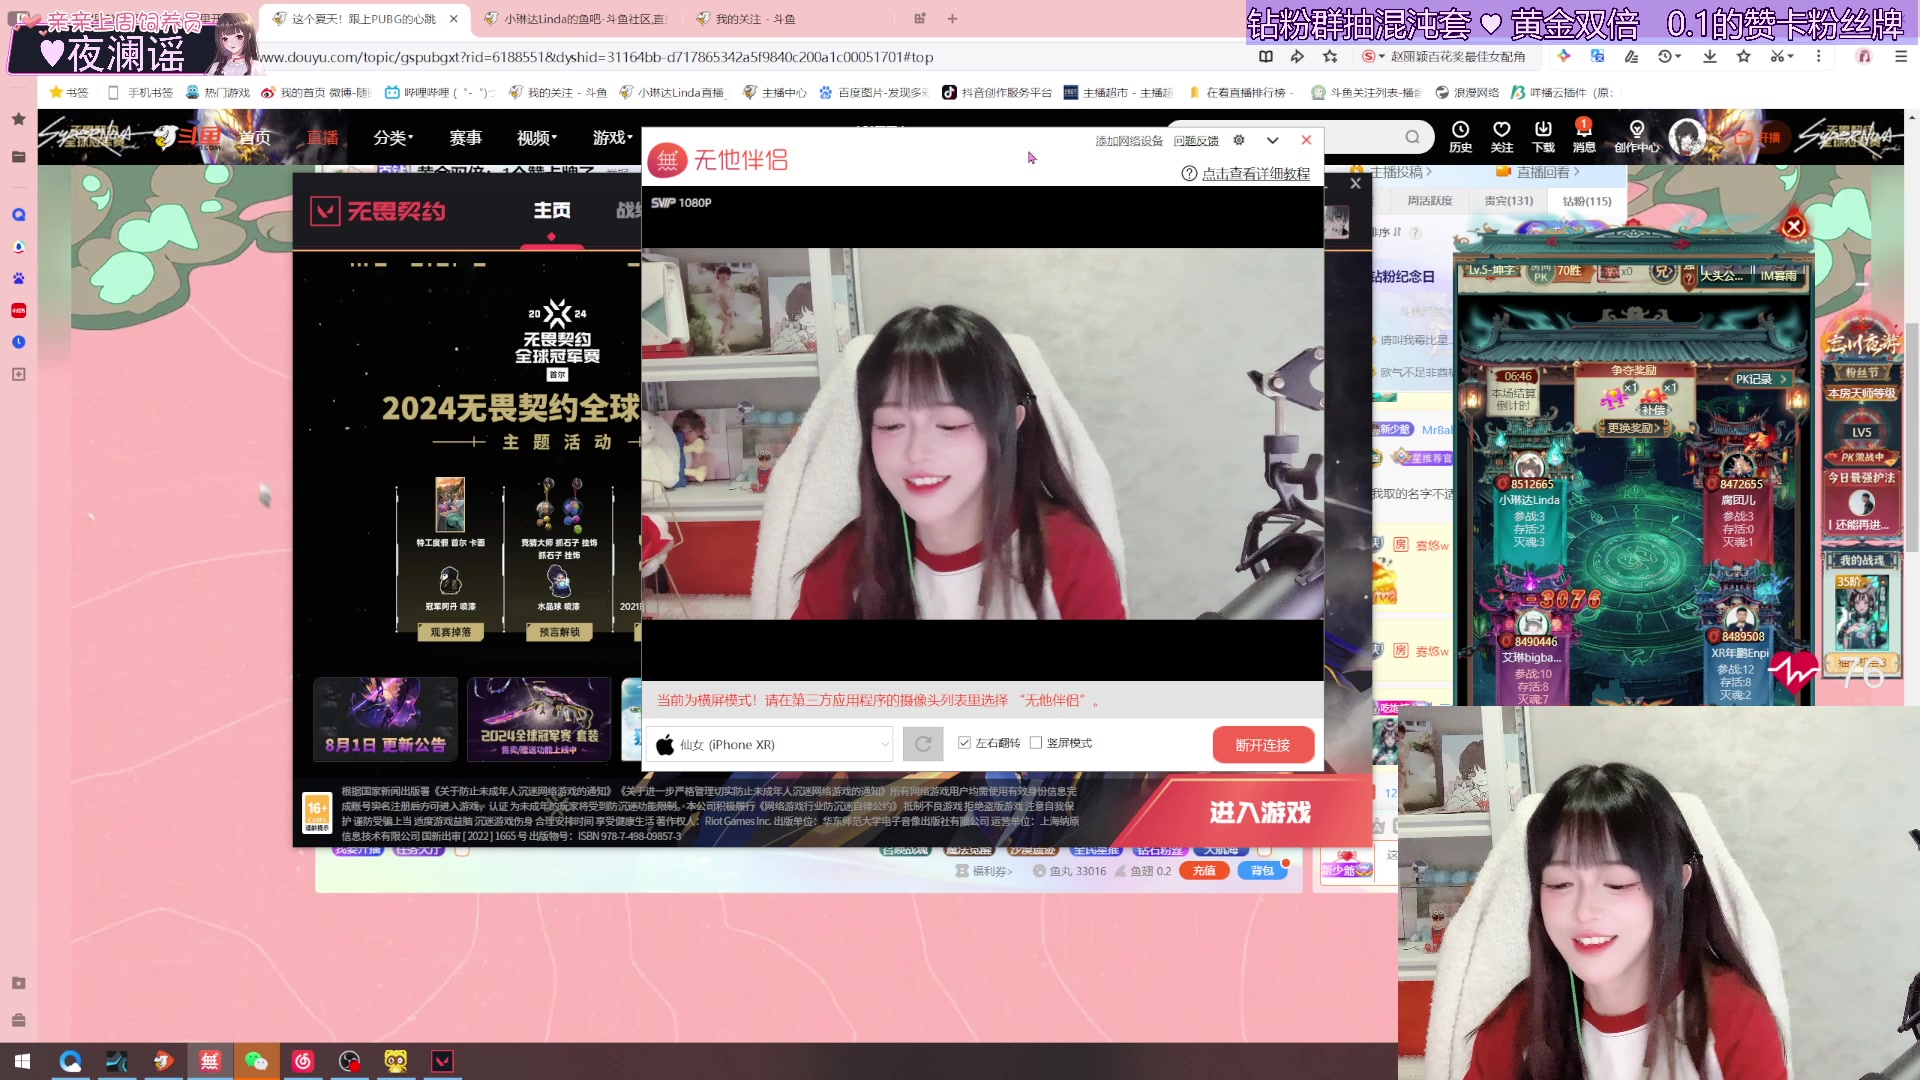
Task: Open 背包 backpack button
Action: (1262, 871)
